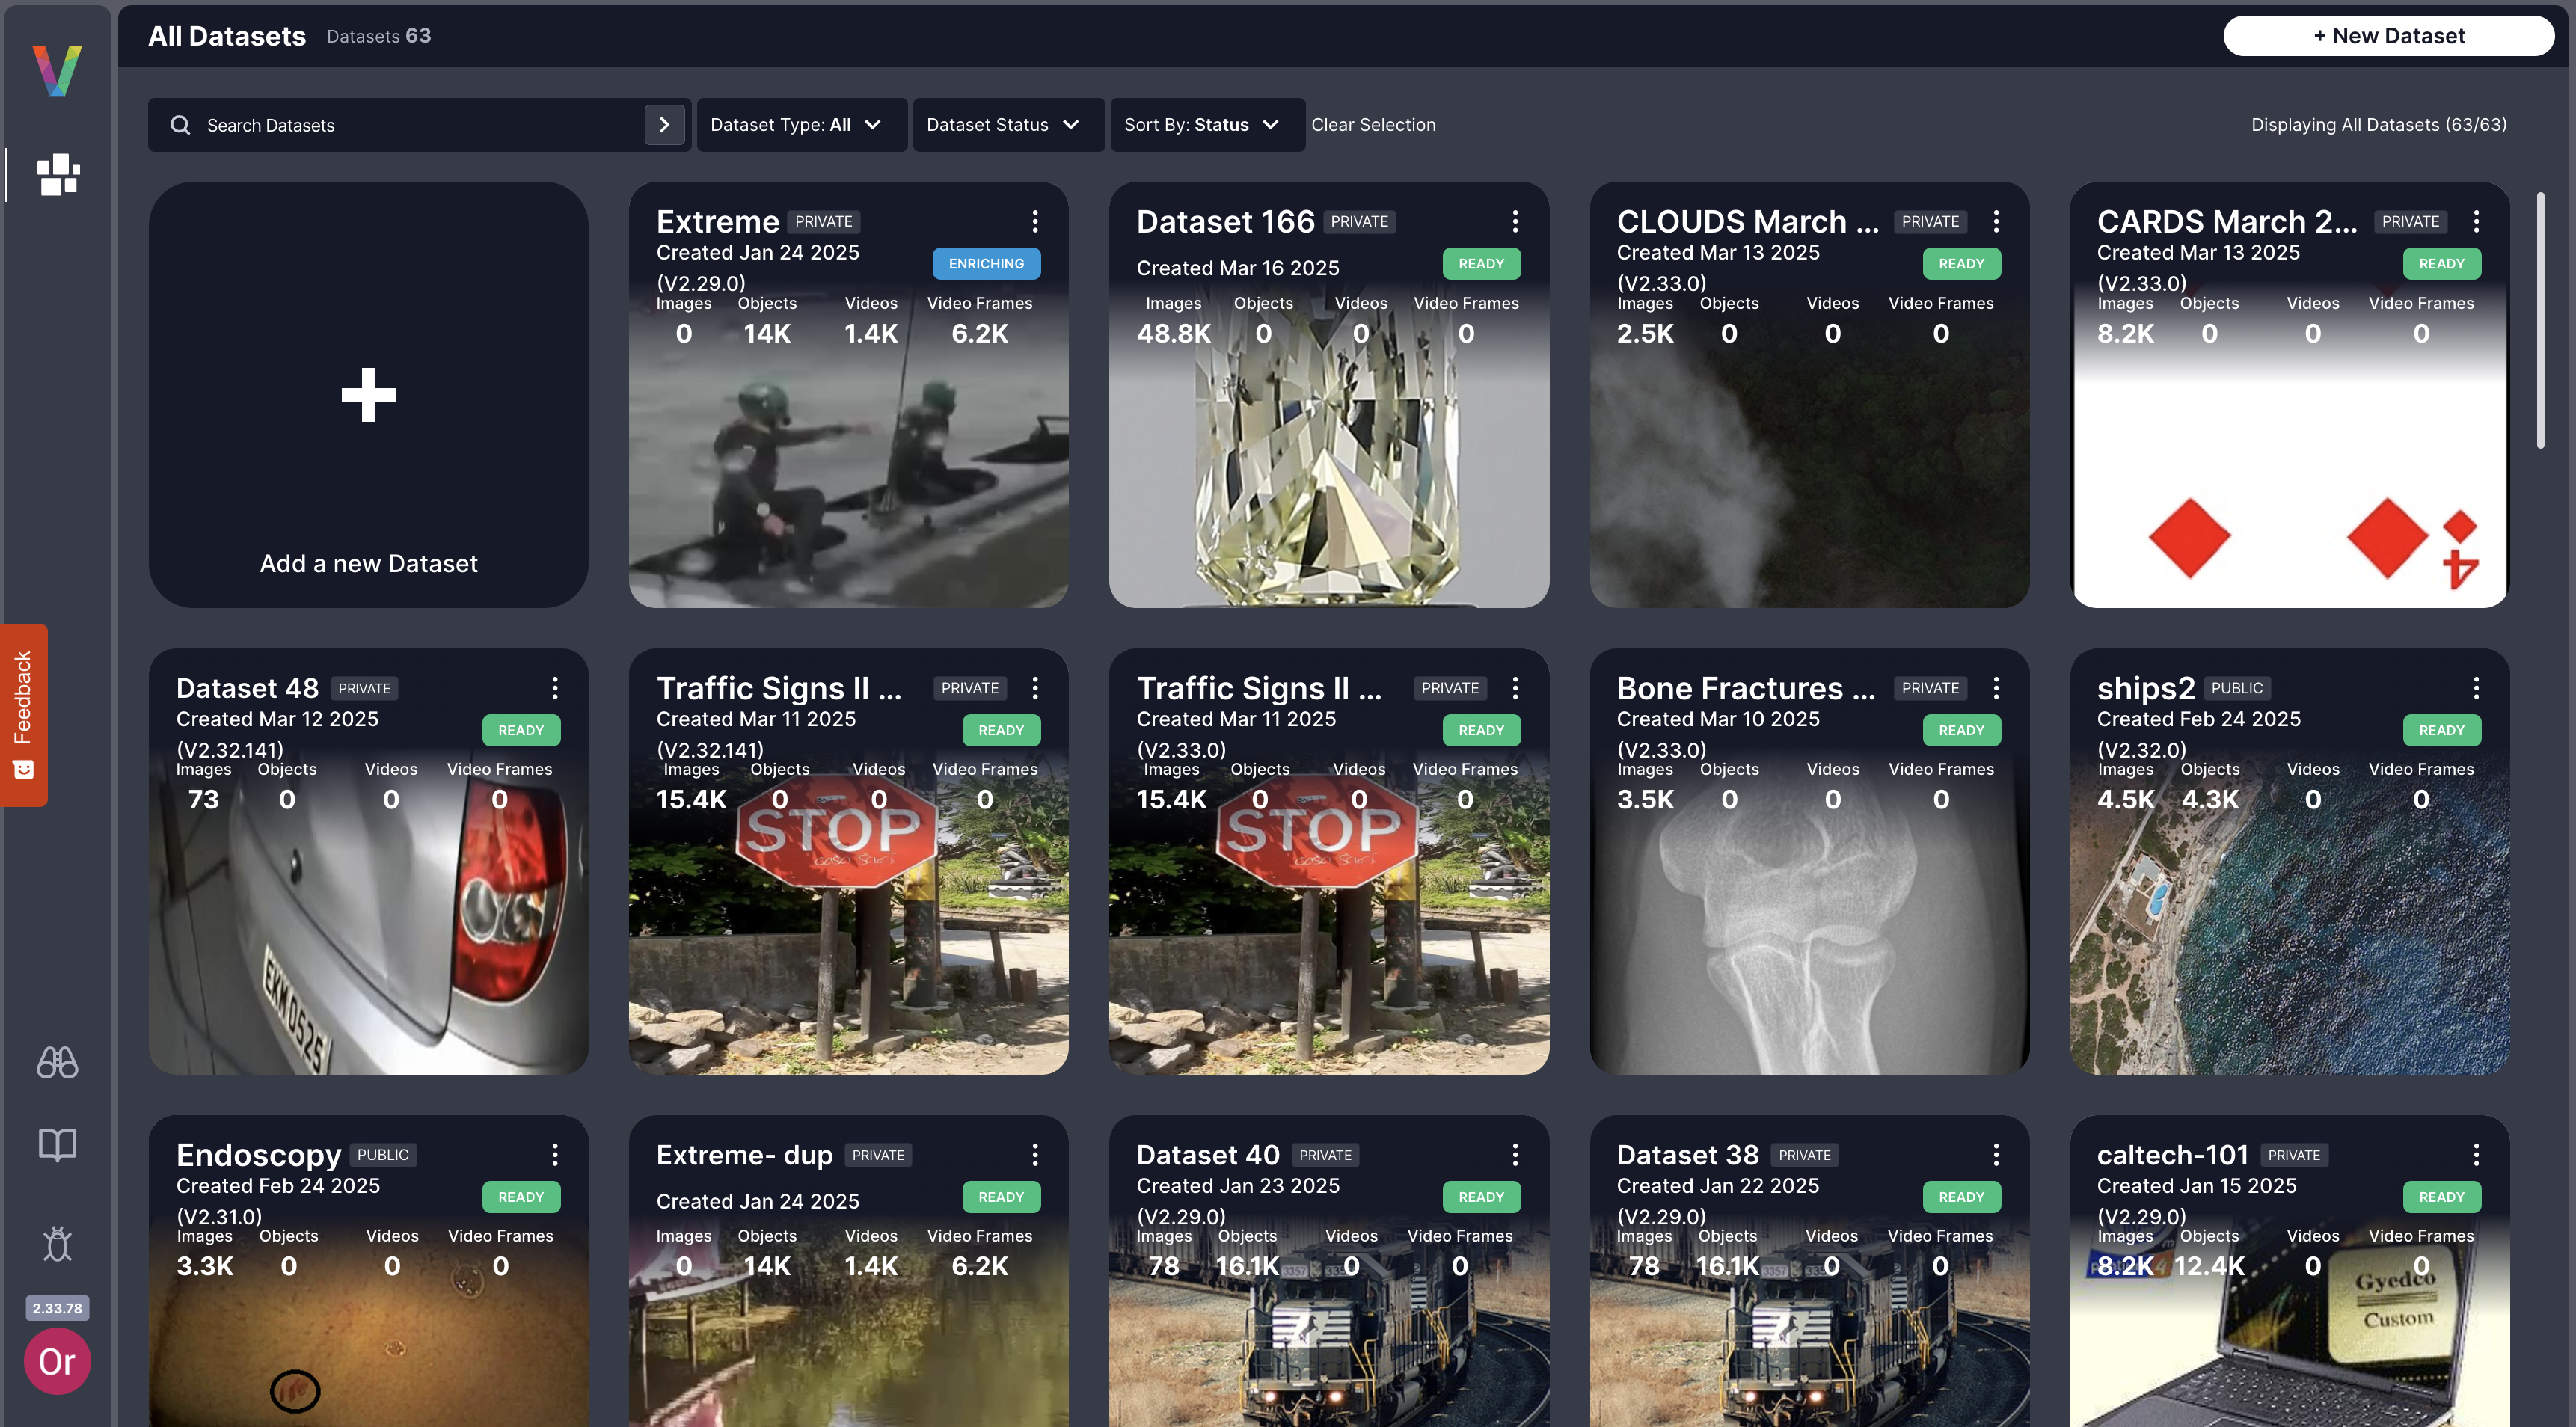Open the three-dot menu on caltech-101
This screenshot has width=2576, height=1427.
[2476, 1155]
